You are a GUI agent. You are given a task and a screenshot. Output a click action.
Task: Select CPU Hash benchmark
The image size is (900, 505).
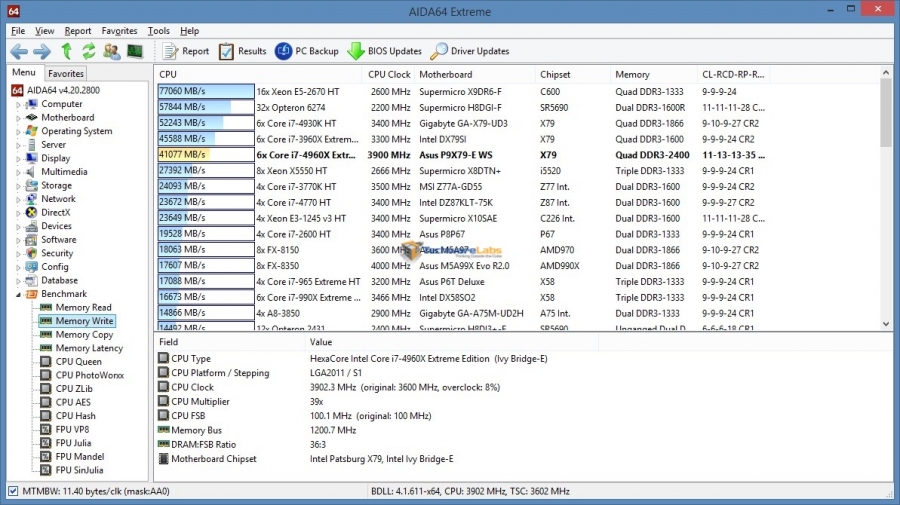pyautogui.click(x=75, y=416)
